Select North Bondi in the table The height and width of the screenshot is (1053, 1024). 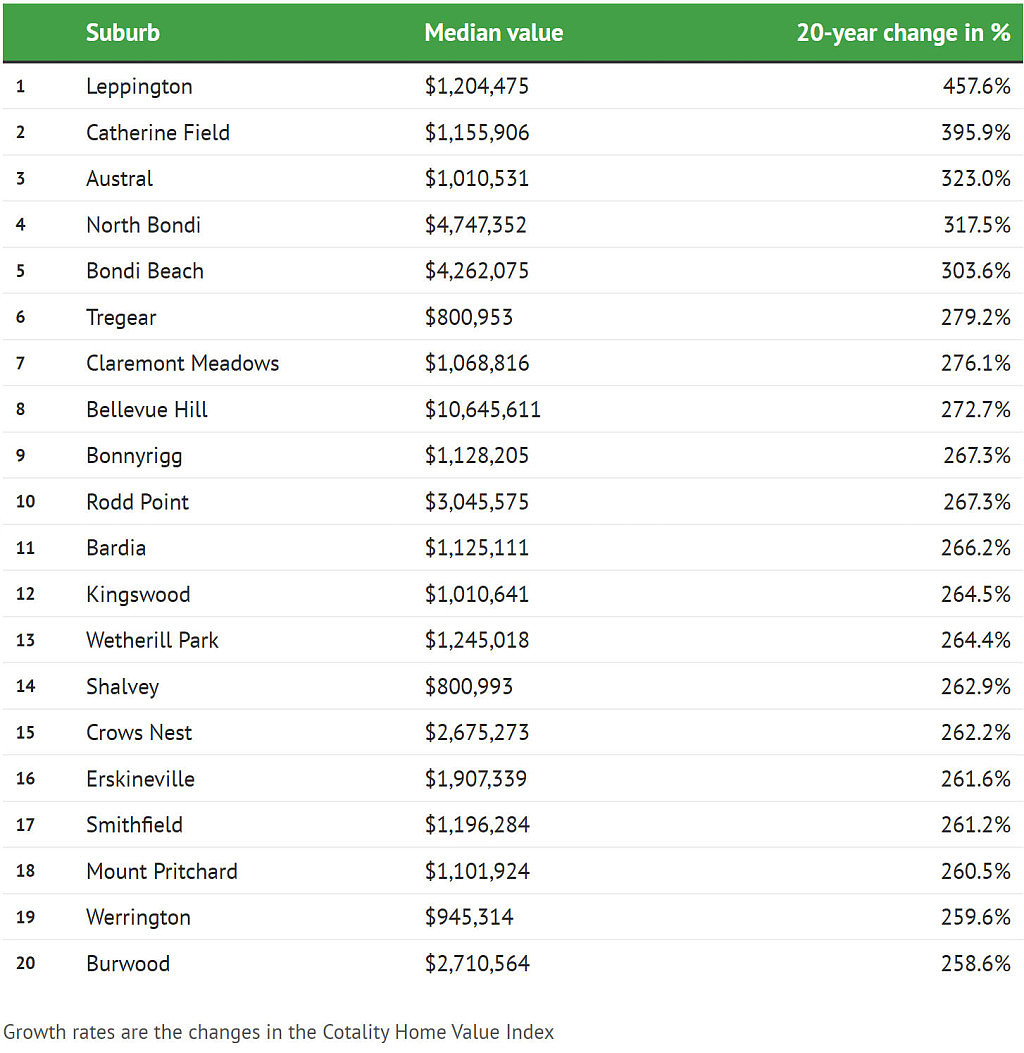143,225
